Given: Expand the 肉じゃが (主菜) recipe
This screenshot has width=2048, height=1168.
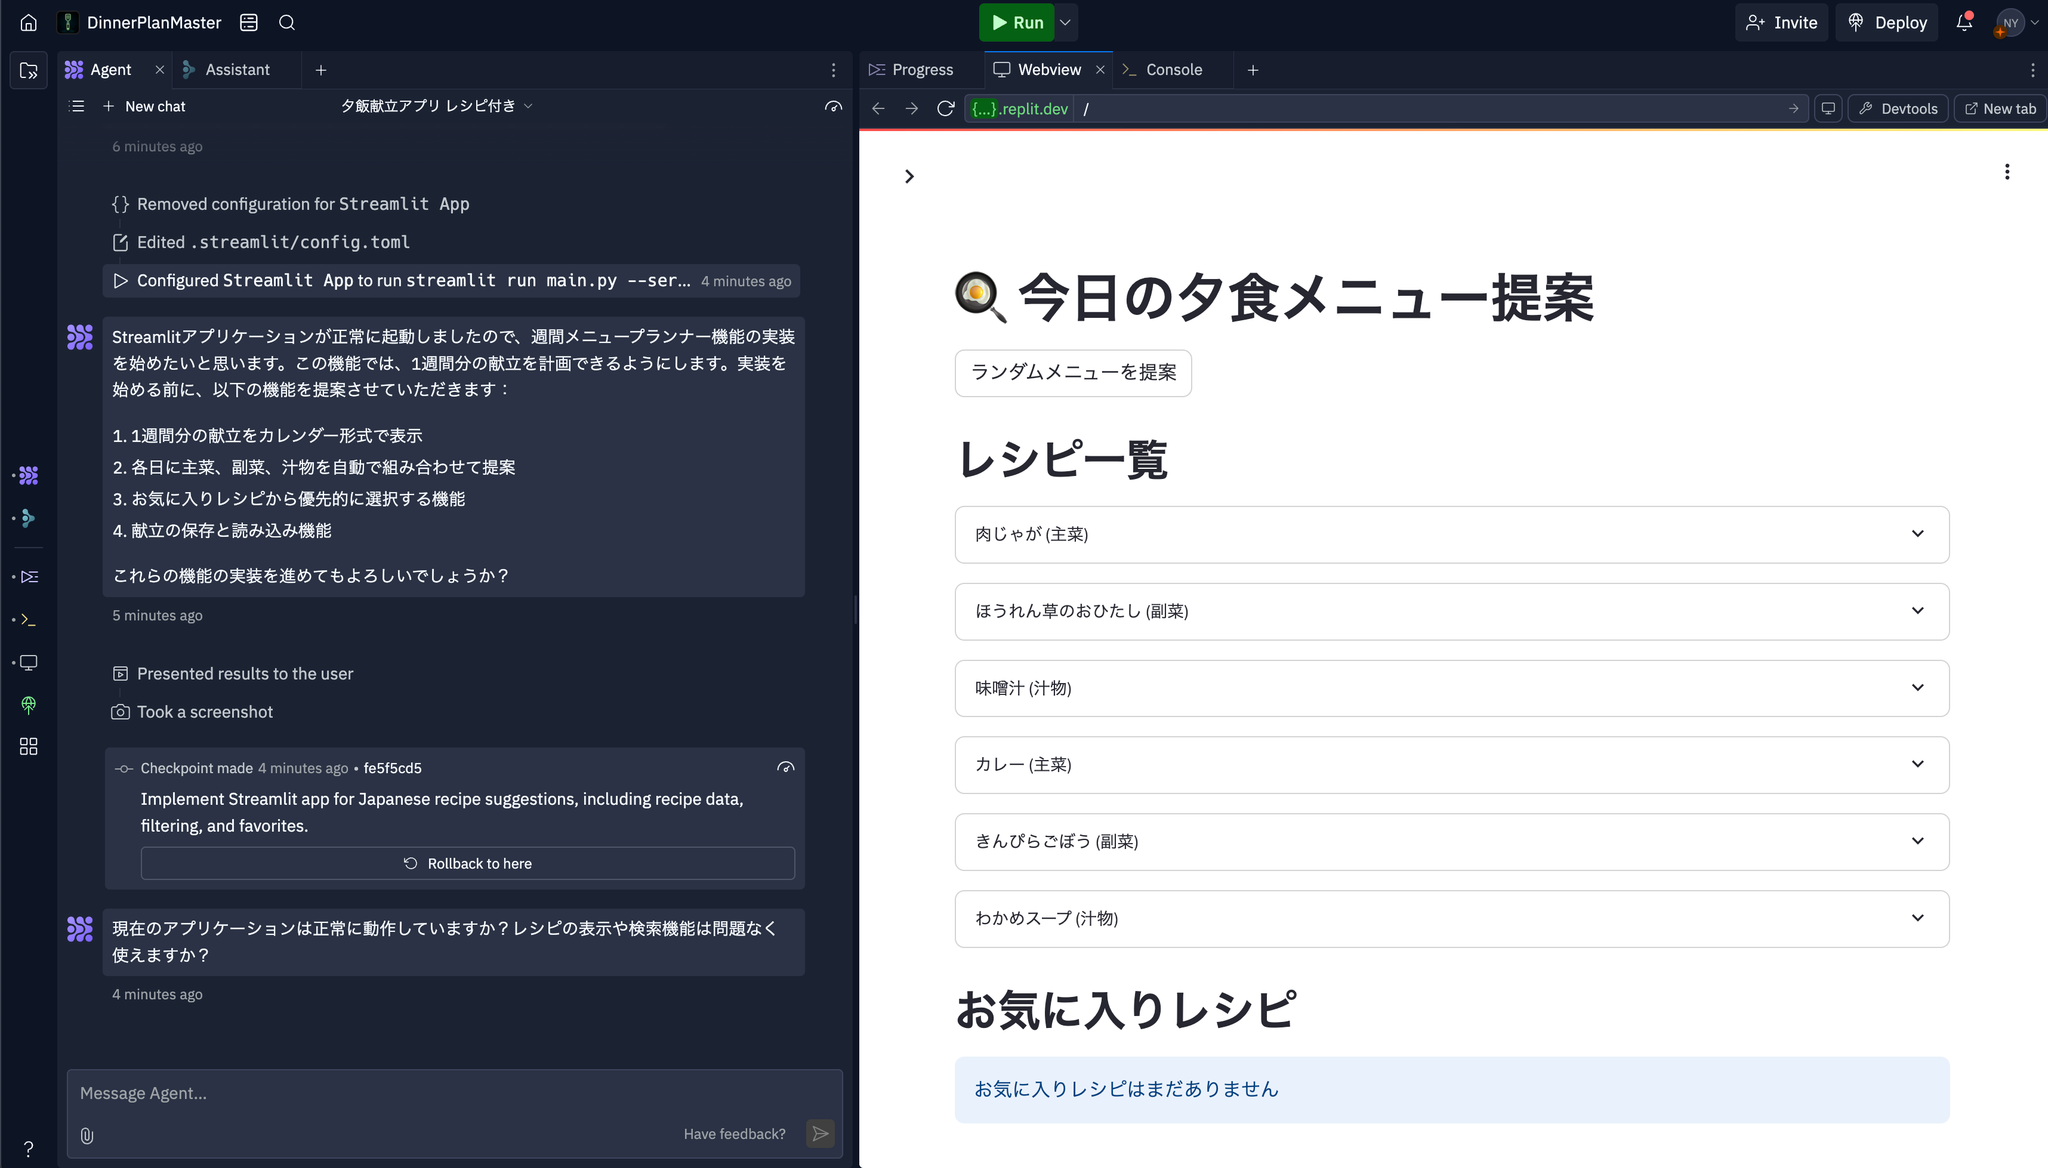Looking at the screenshot, I should click(1451, 534).
